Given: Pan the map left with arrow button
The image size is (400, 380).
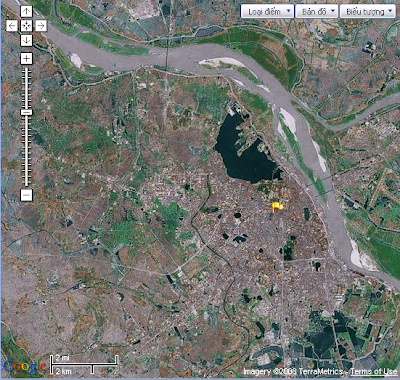Looking at the screenshot, I should (x=12, y=26).
